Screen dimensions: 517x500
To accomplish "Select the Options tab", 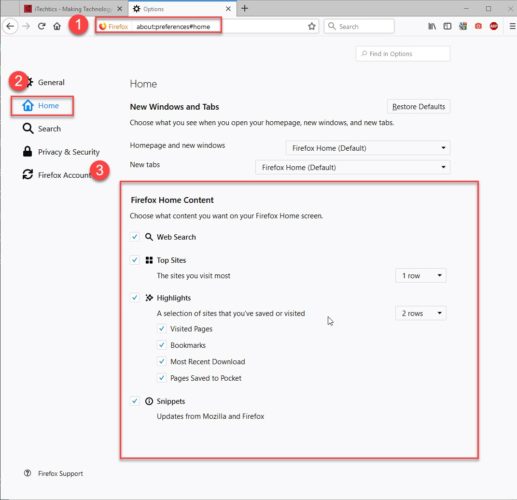I will [182, 9].
